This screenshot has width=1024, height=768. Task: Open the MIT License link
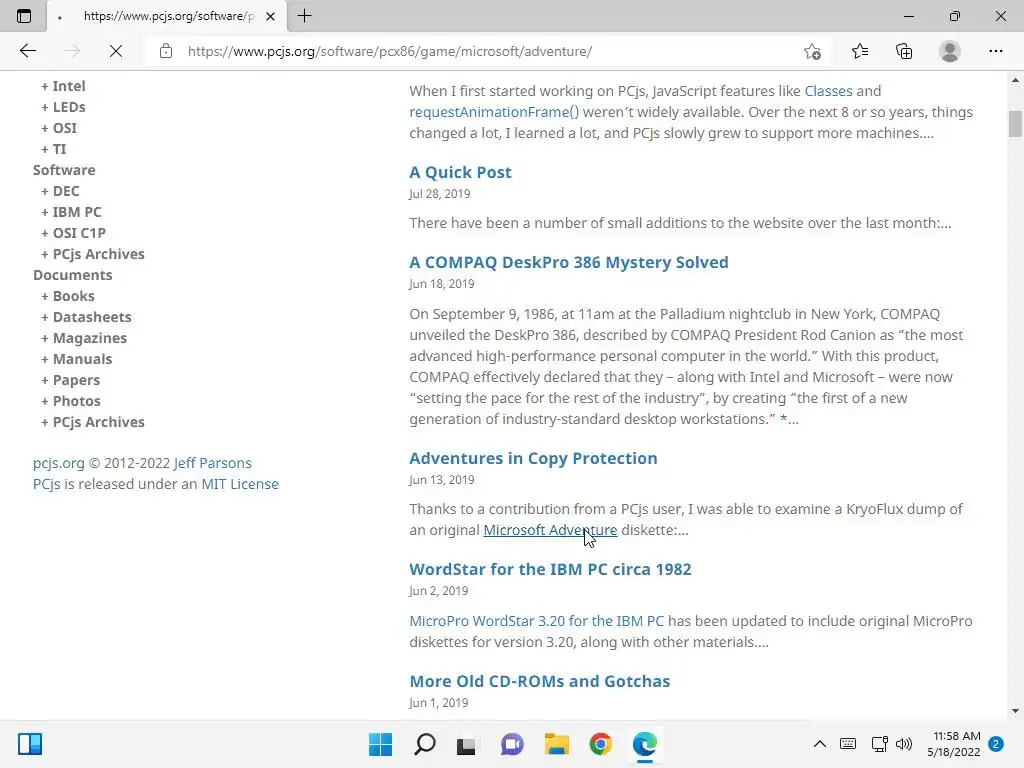pyautogui.click(x=240, y=484)
